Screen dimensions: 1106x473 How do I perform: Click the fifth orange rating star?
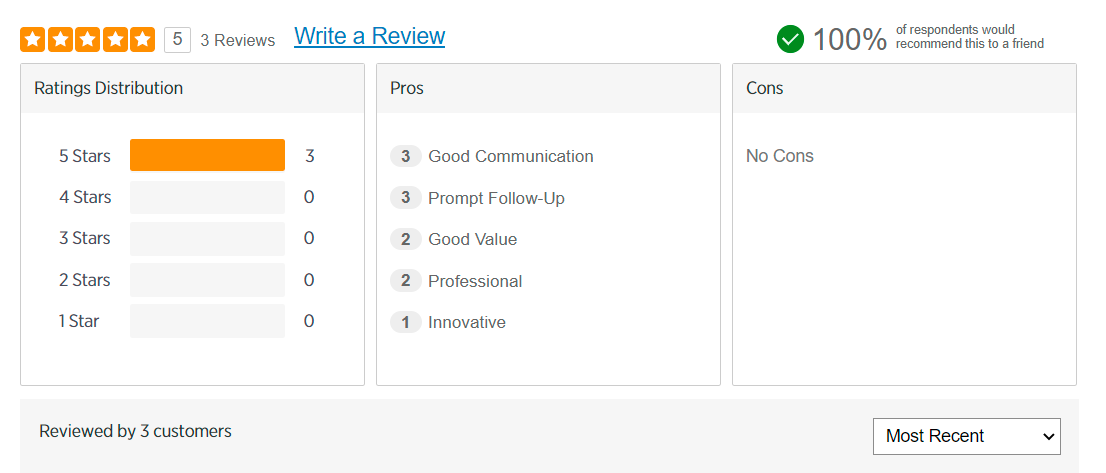pos(143,40)
